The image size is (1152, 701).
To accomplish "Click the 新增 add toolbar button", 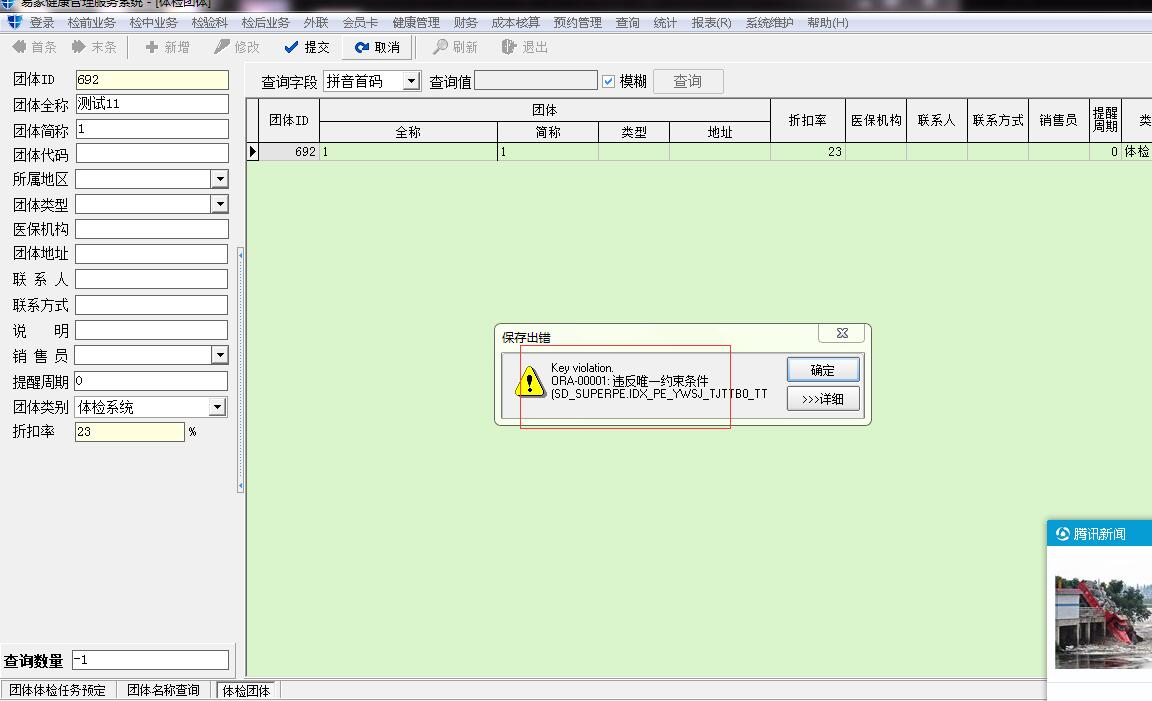I will (x=168, y=47).
